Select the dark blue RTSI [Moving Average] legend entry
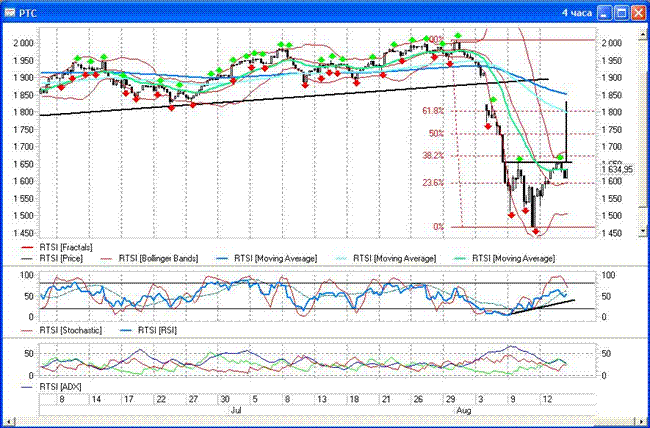 coord(267,258)
